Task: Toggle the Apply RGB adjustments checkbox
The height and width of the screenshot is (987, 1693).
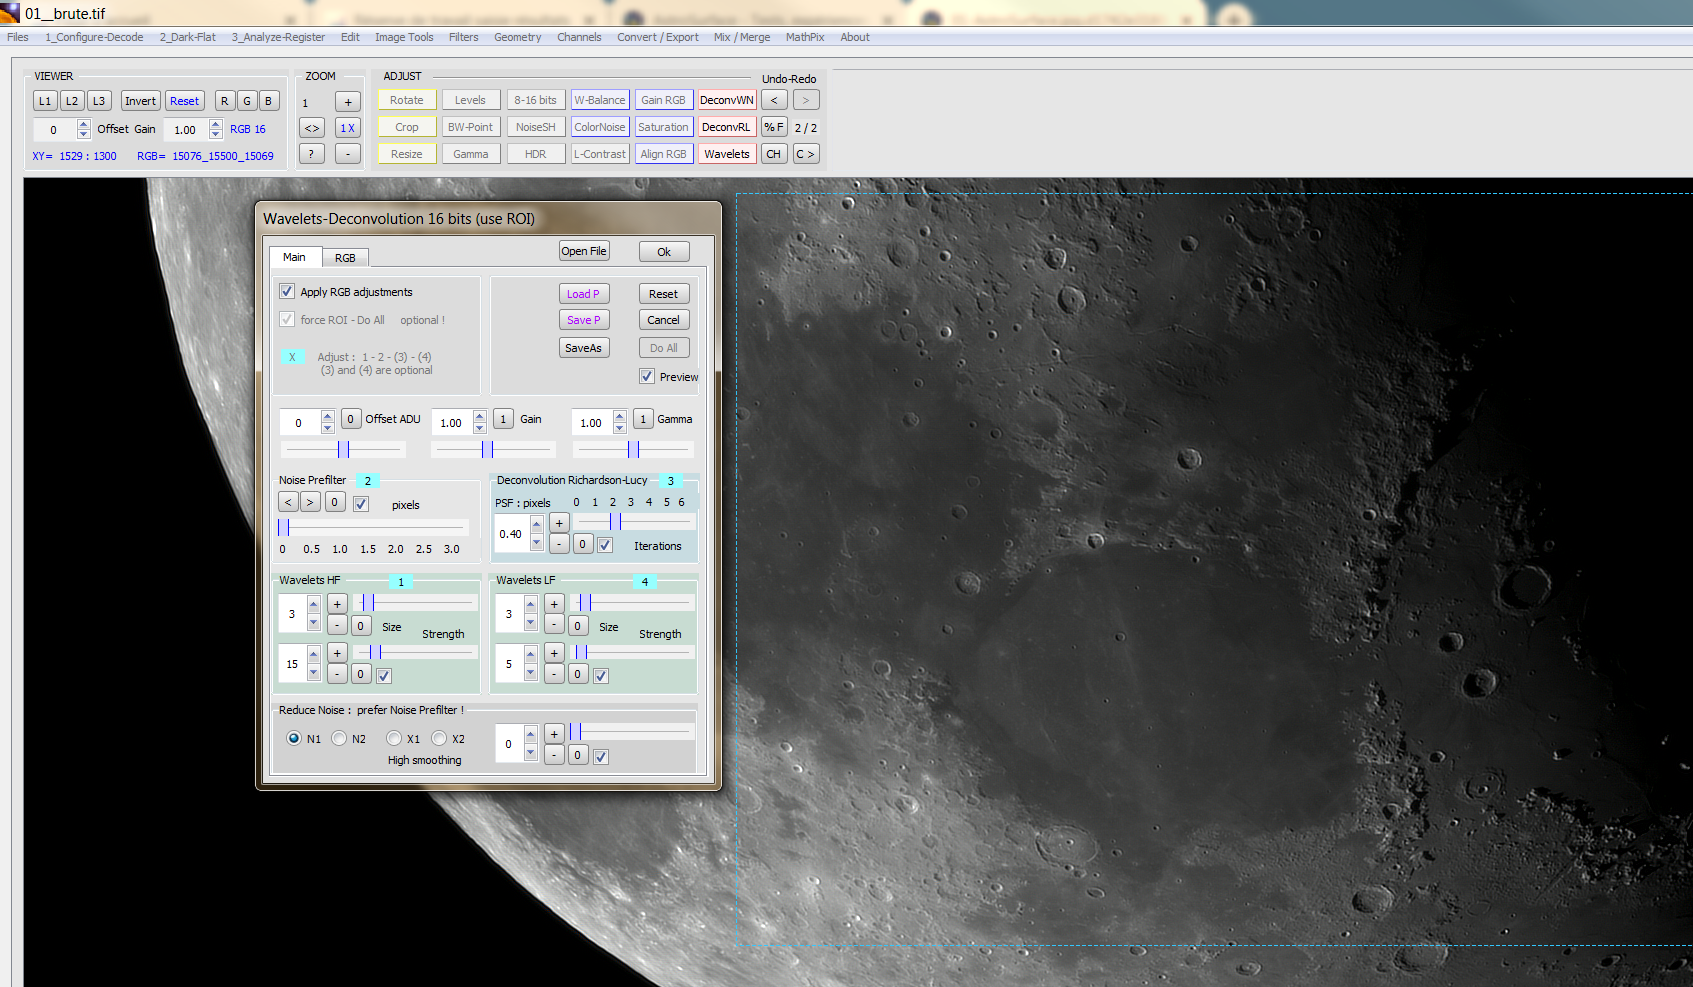Action: pyautogui.click(x=288, y=292)
